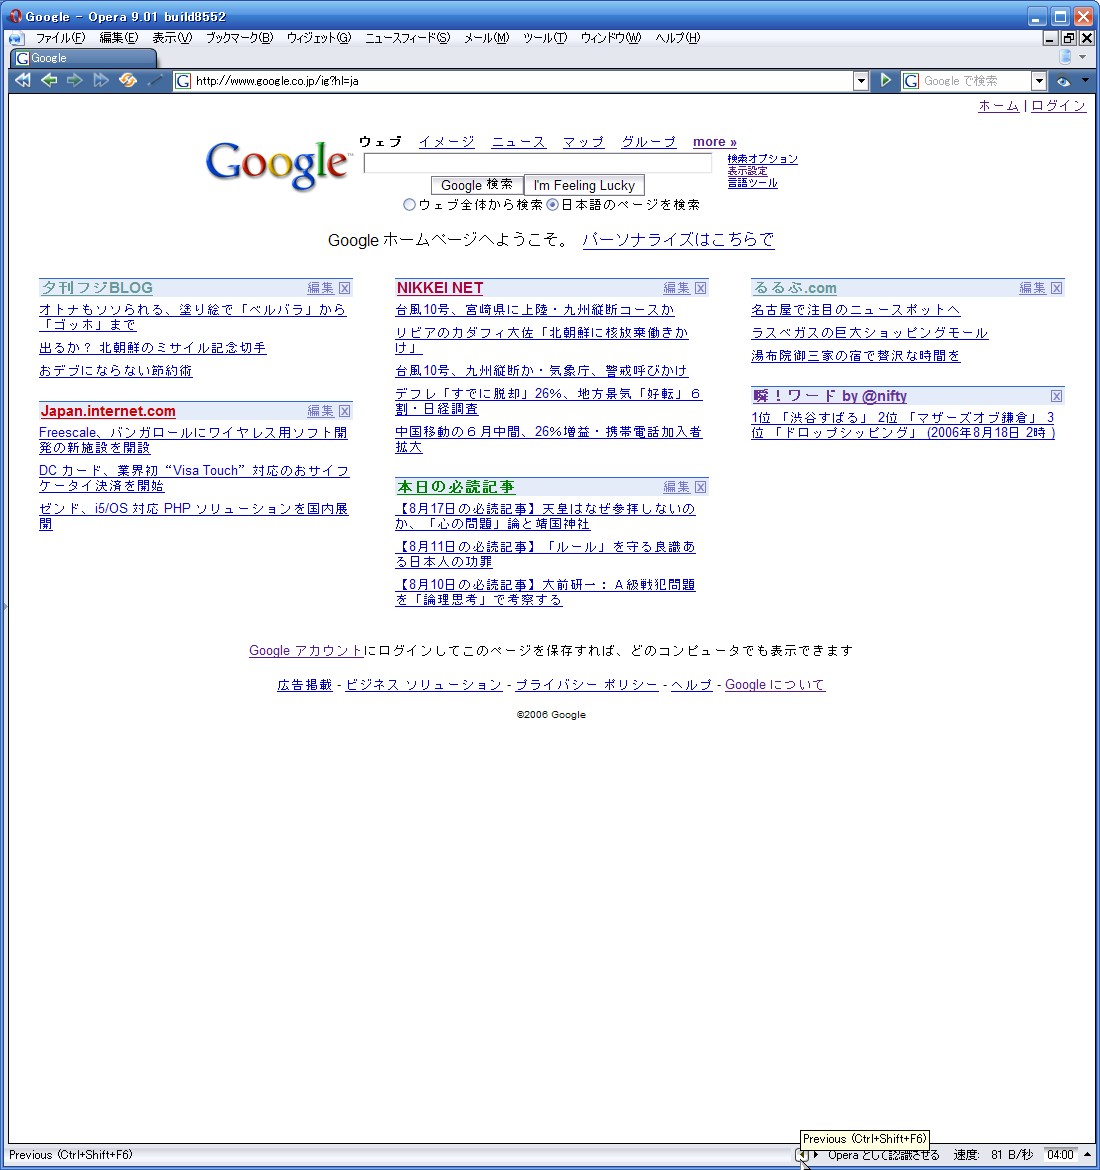This screenshot has height=1170, width=1100.
Task: Reload the page with the orange Reload icon
Action: [x=128, y=81]
